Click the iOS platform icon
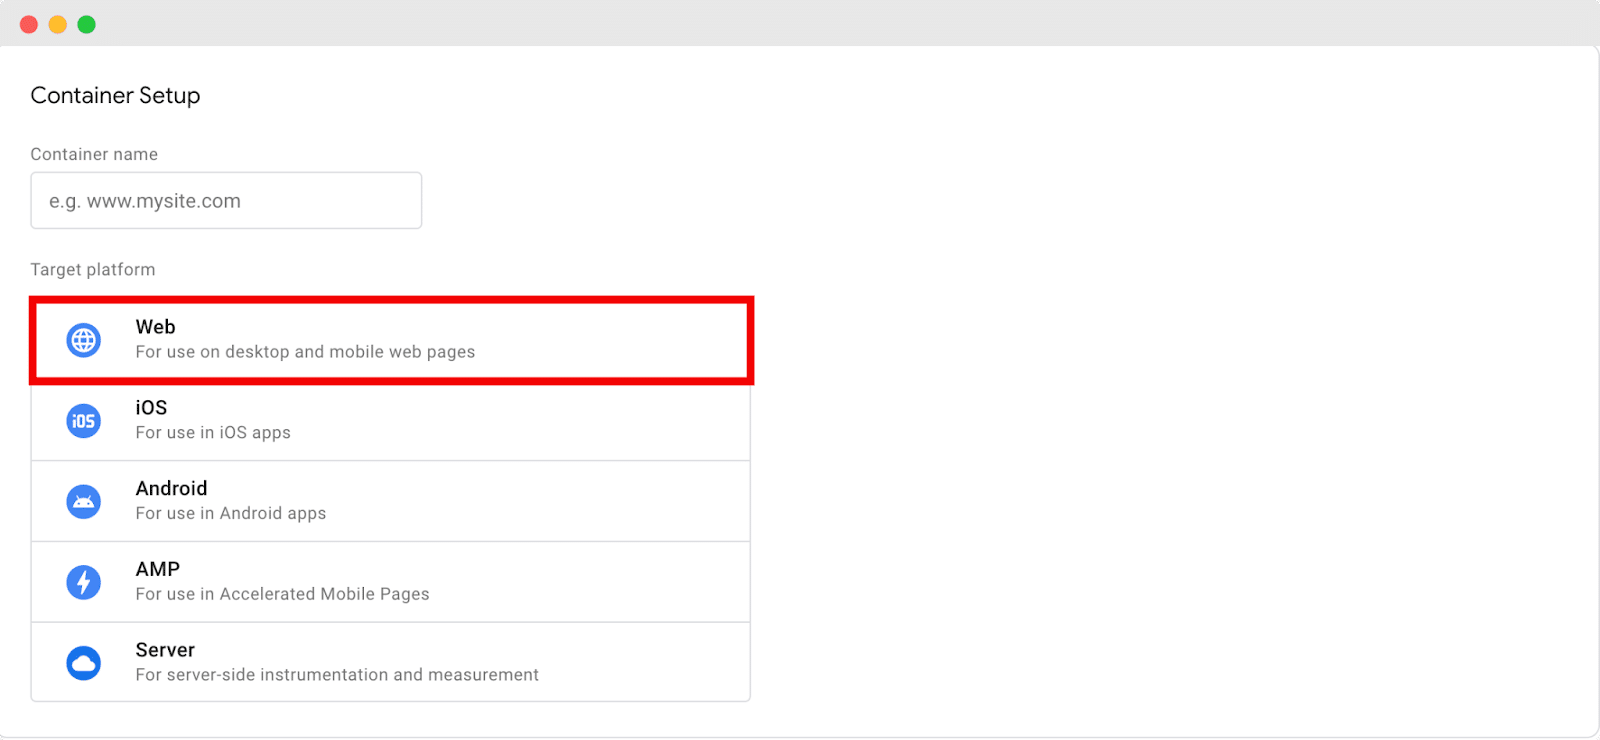This screenshot has width=1600, height=740. pyautogui.click(x=84, y=421)
